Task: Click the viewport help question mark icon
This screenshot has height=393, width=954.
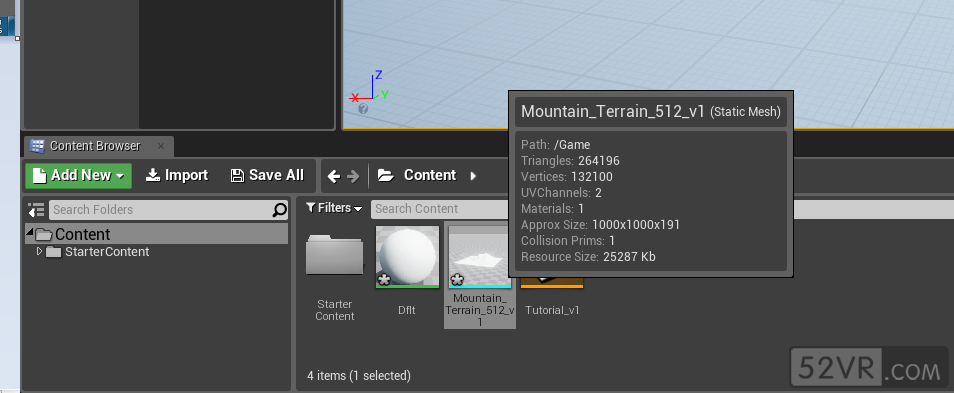Action: (363, 109)
